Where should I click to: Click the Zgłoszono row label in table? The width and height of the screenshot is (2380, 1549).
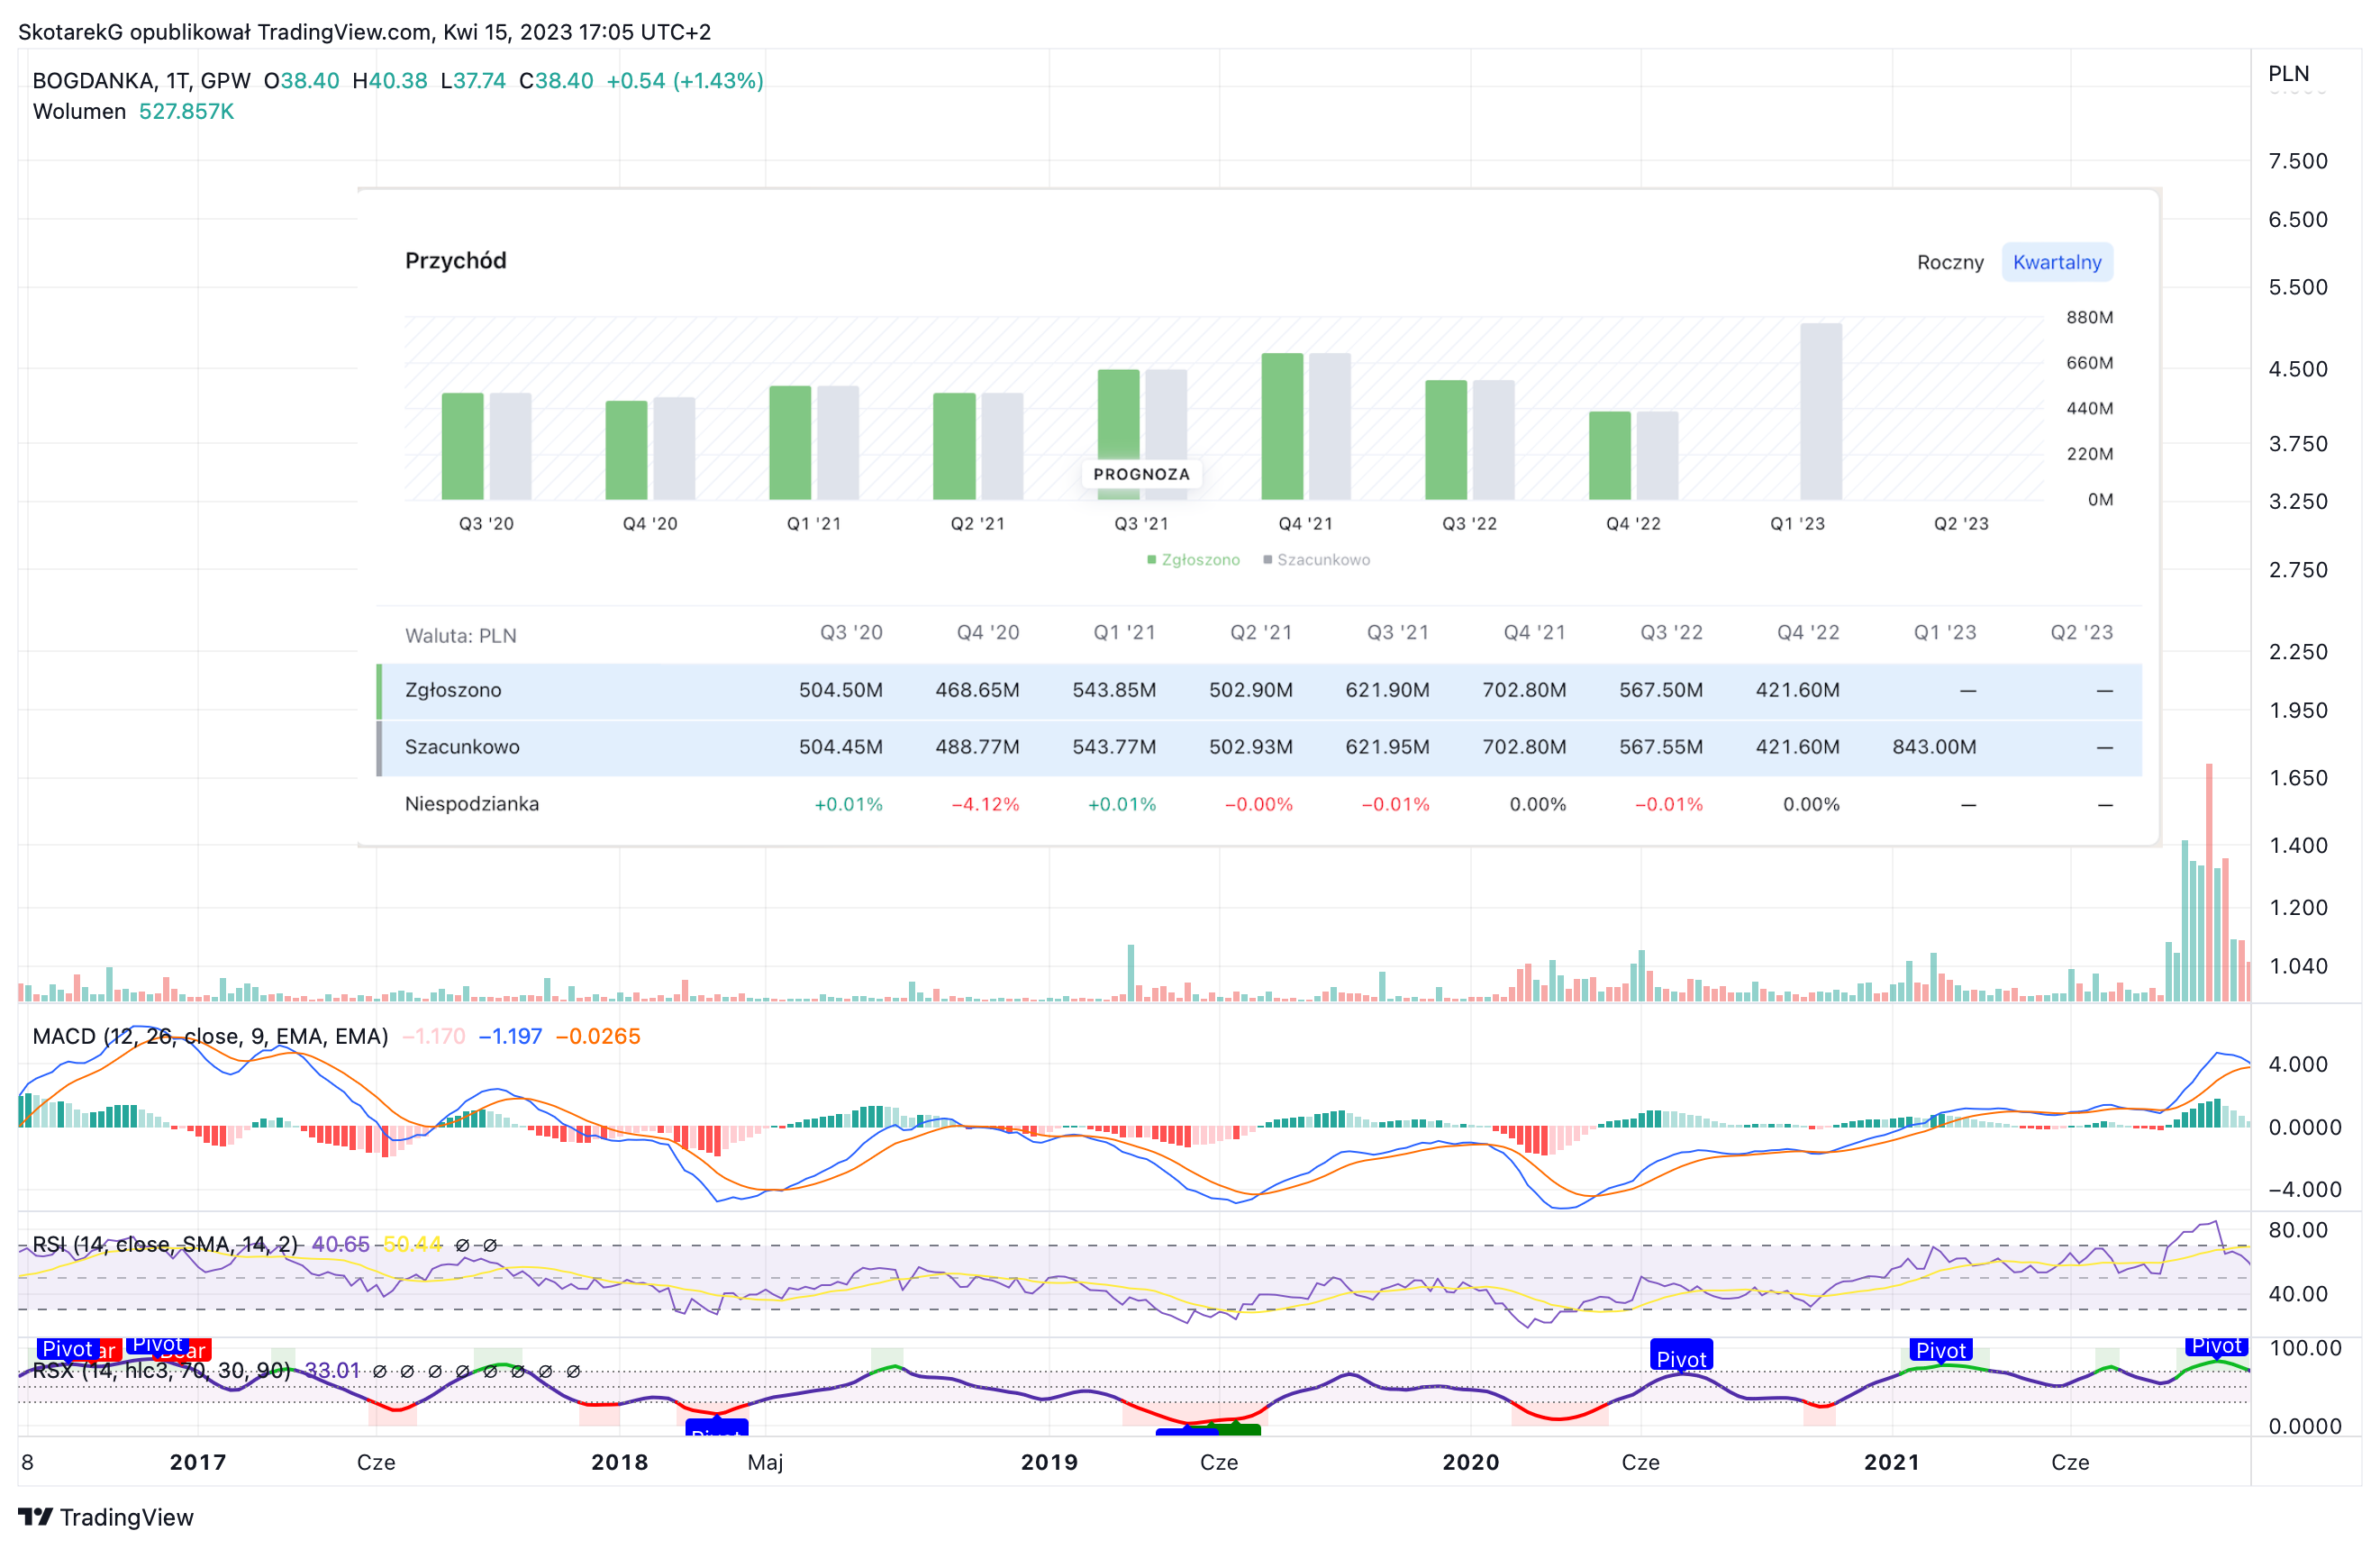point(453,690)
